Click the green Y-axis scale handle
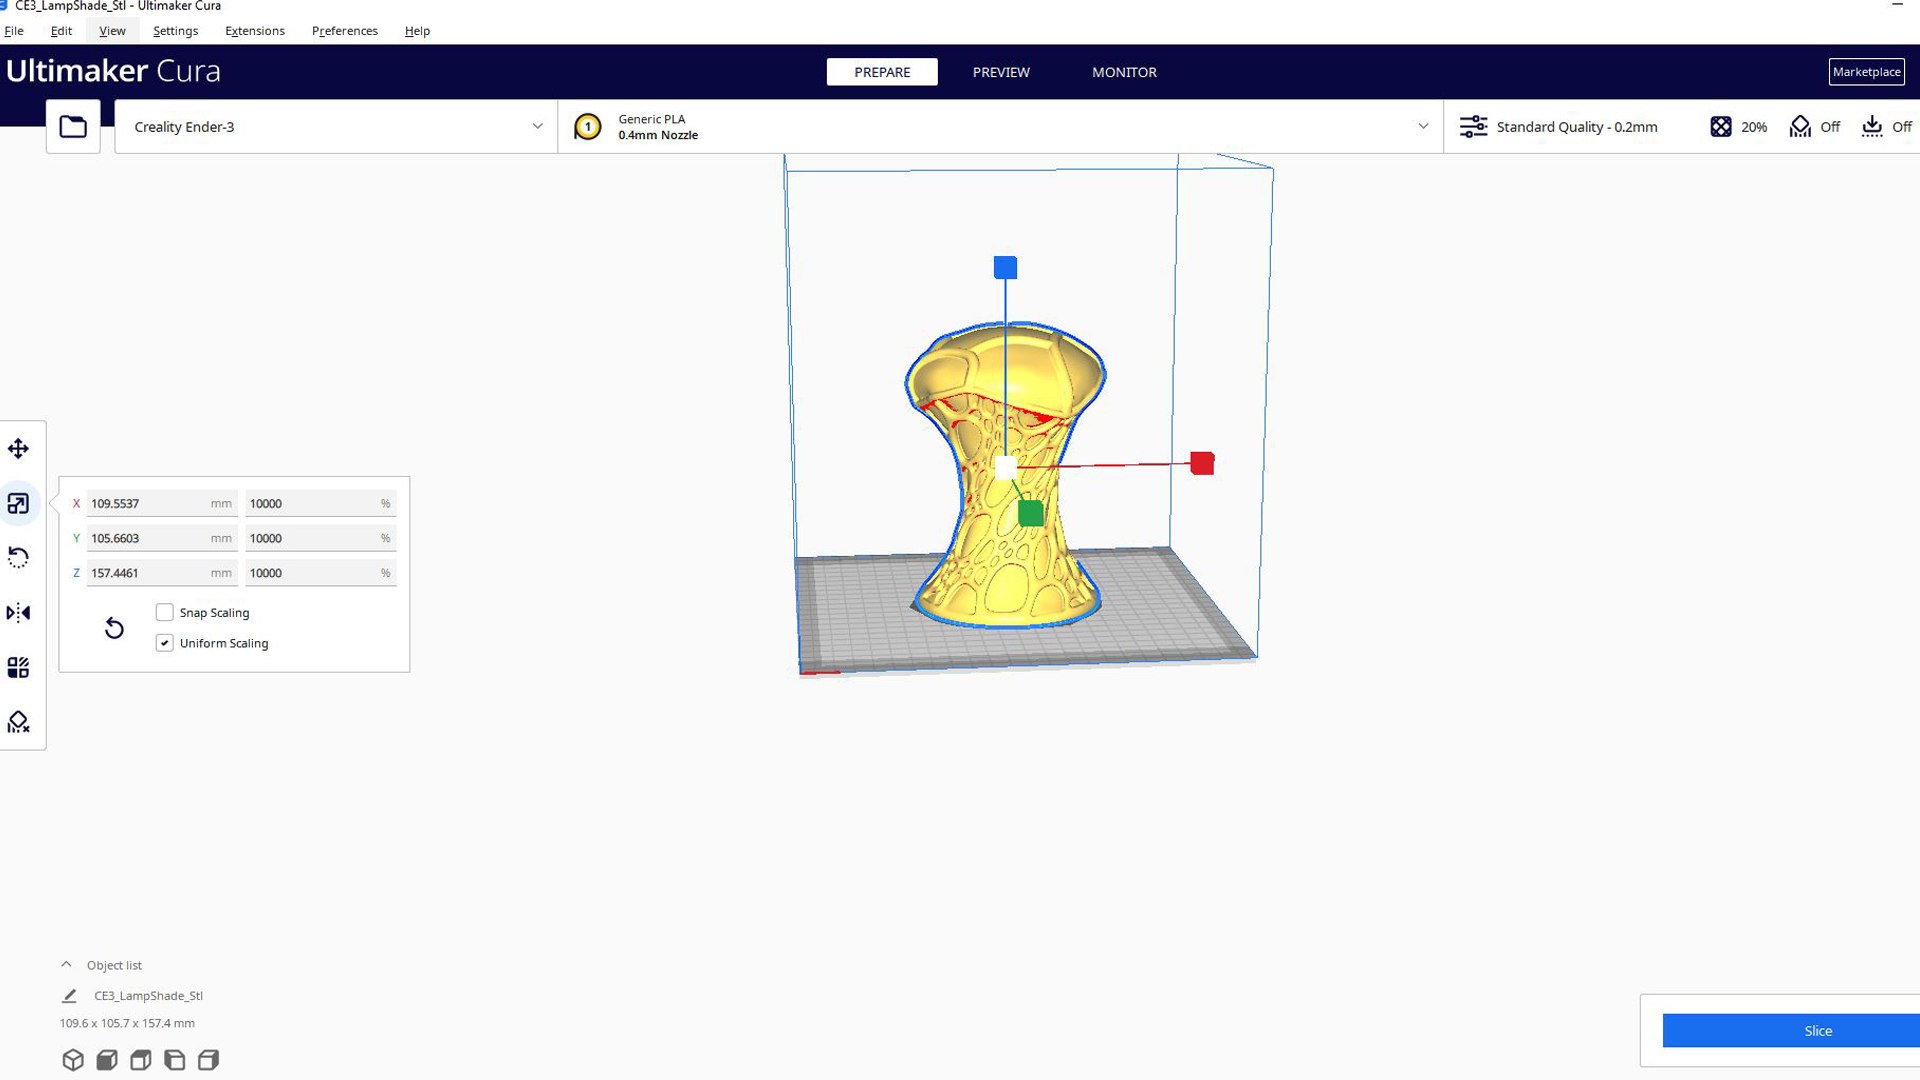The image size is (1920, 1080). click(x=1031, y=514)
